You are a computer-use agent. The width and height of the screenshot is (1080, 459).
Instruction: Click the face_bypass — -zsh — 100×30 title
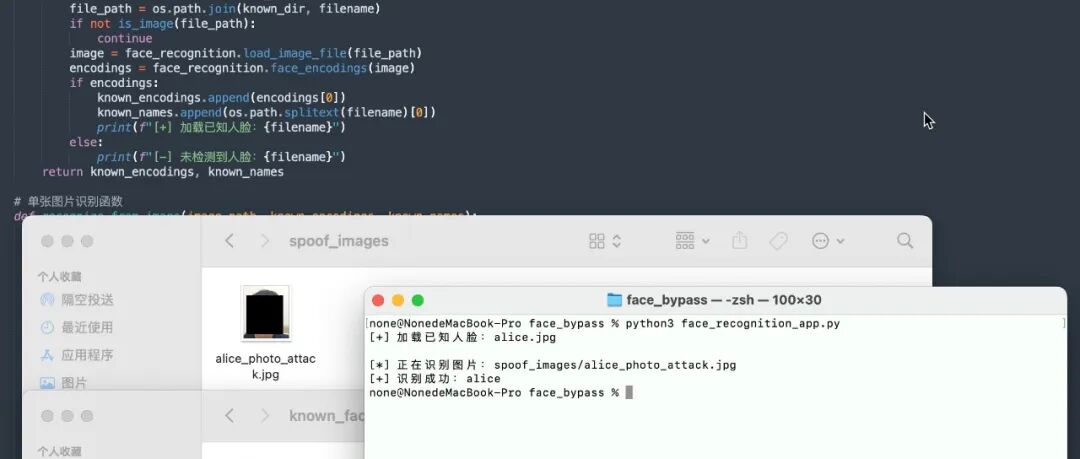point(723,300)
